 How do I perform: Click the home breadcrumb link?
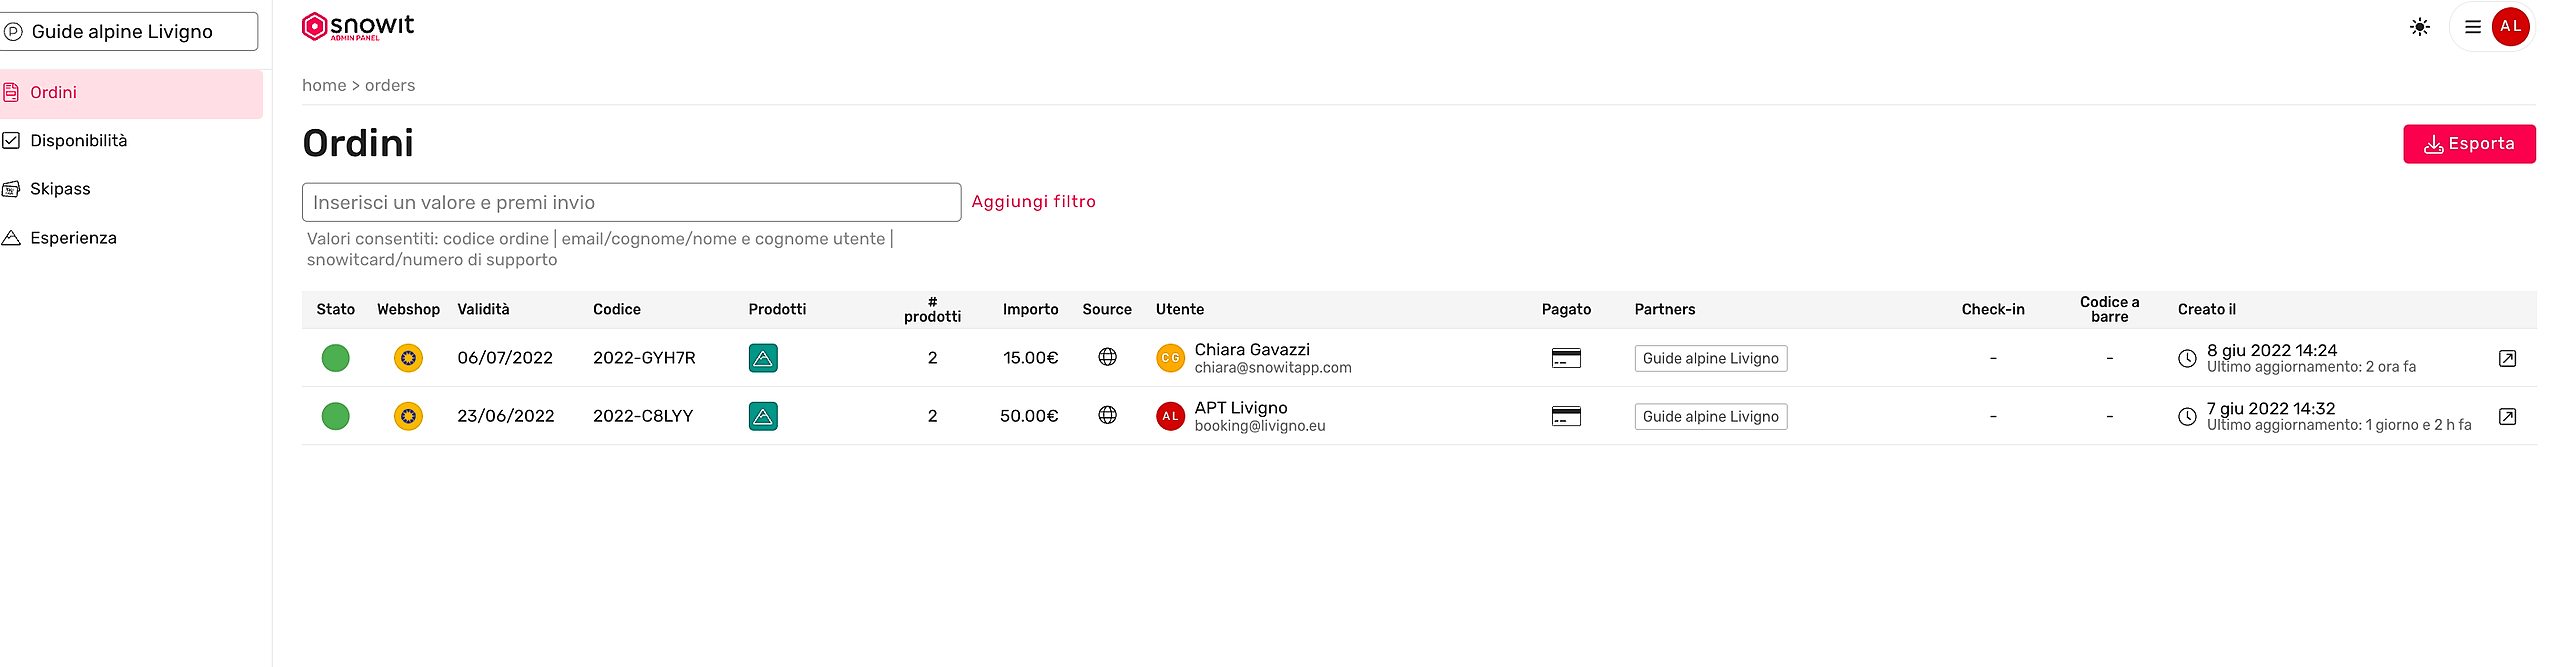[324, 86]
